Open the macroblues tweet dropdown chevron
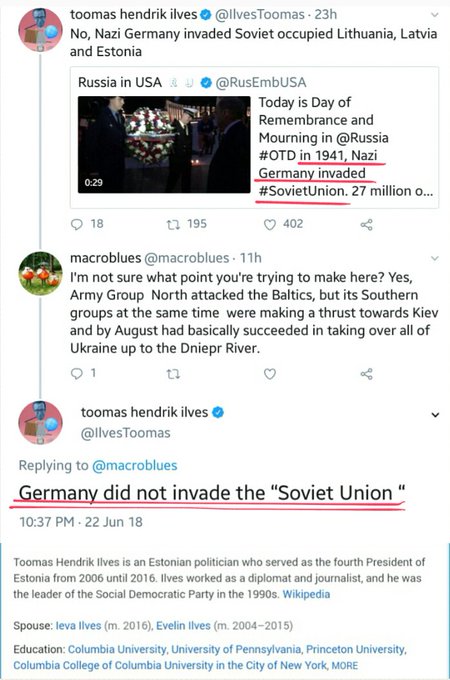Viewport: 450px width, 680px height. click(x=435, y=258)
